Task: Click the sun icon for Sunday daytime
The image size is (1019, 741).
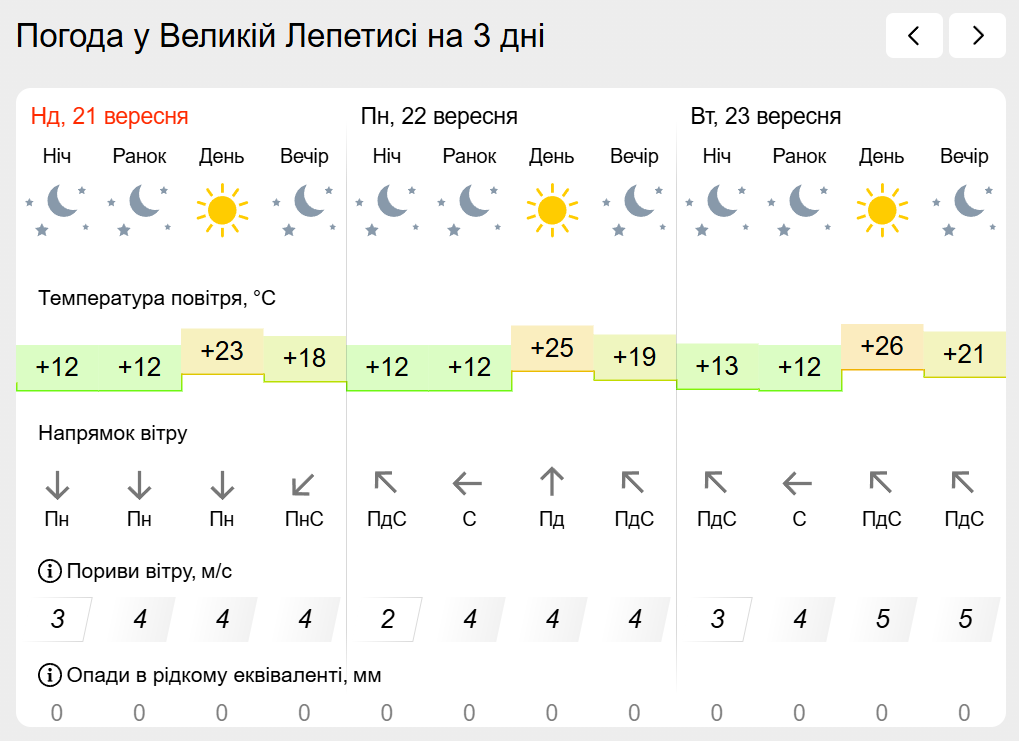Action: [x=222, y=209]
